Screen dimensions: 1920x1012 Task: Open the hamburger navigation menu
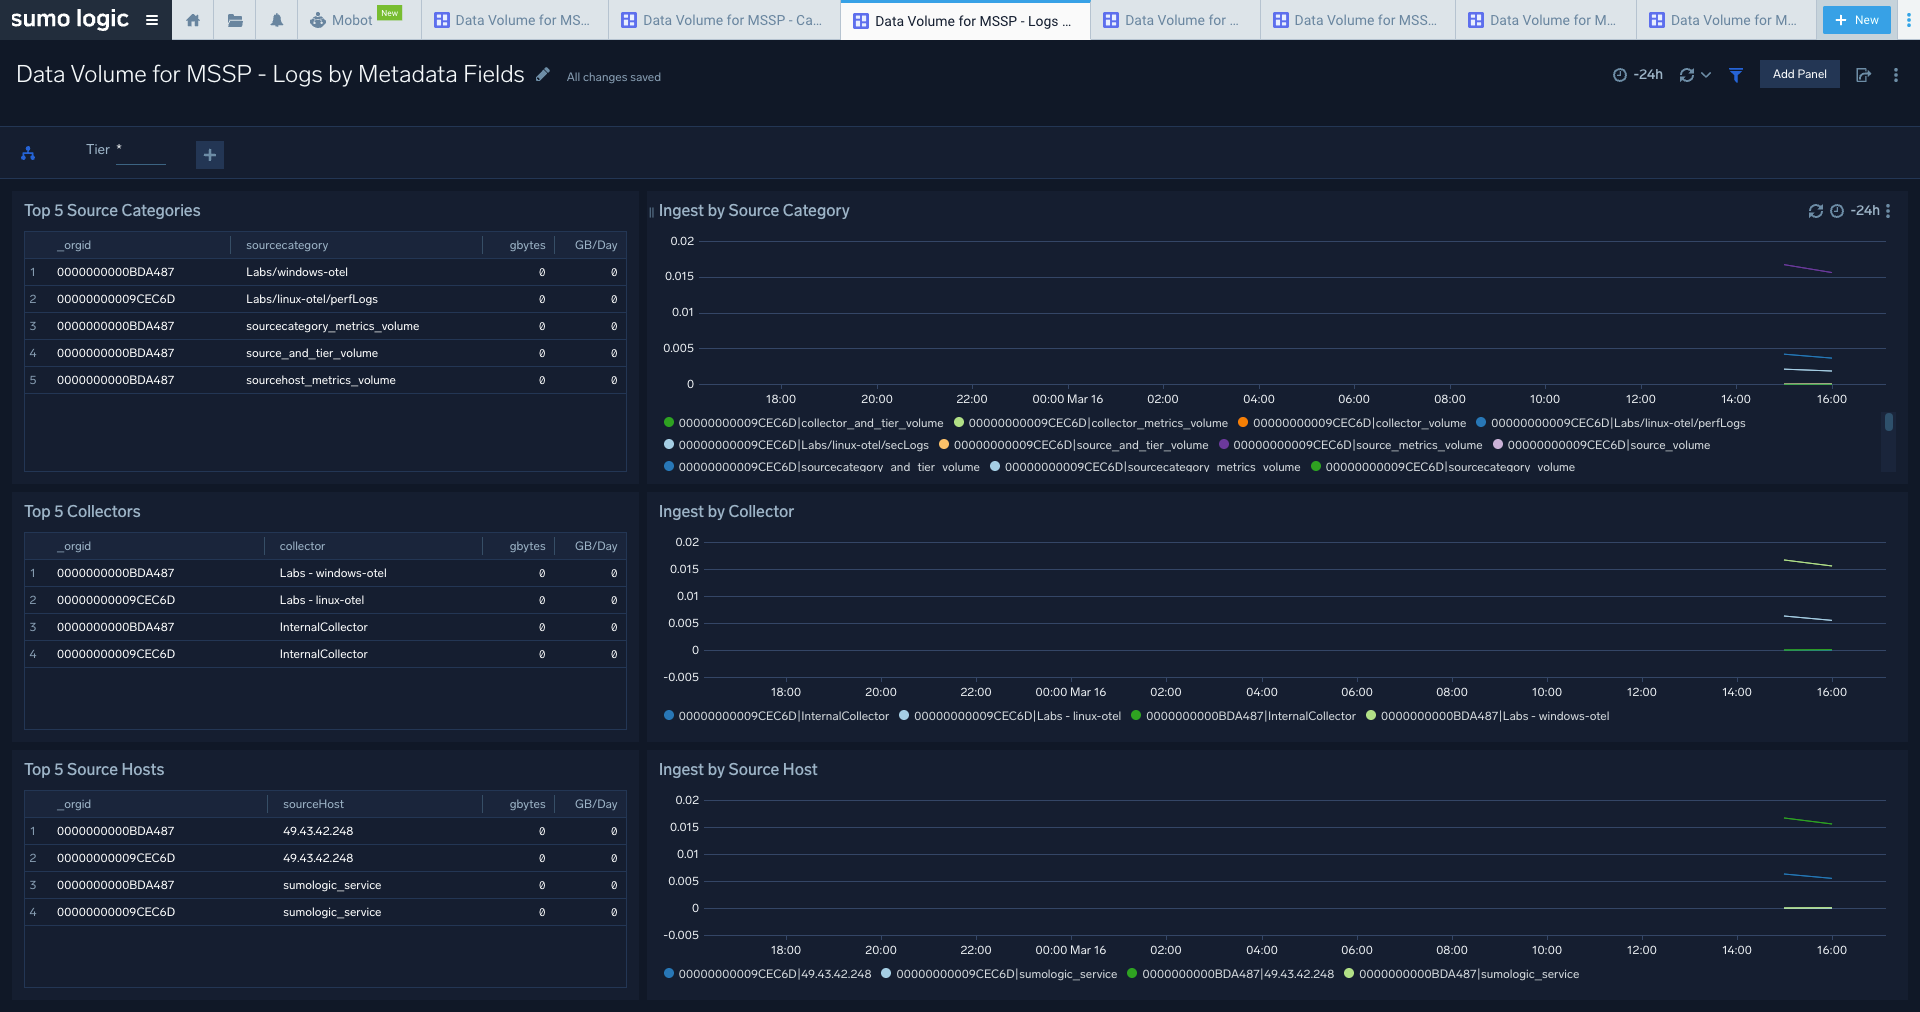point(152,20)
